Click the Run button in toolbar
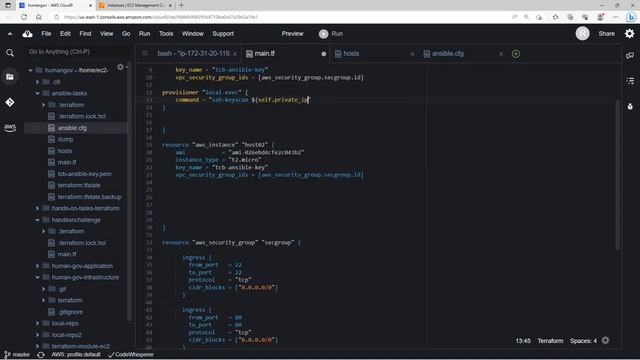The image size is (640, 360). [x=331, y=34]
